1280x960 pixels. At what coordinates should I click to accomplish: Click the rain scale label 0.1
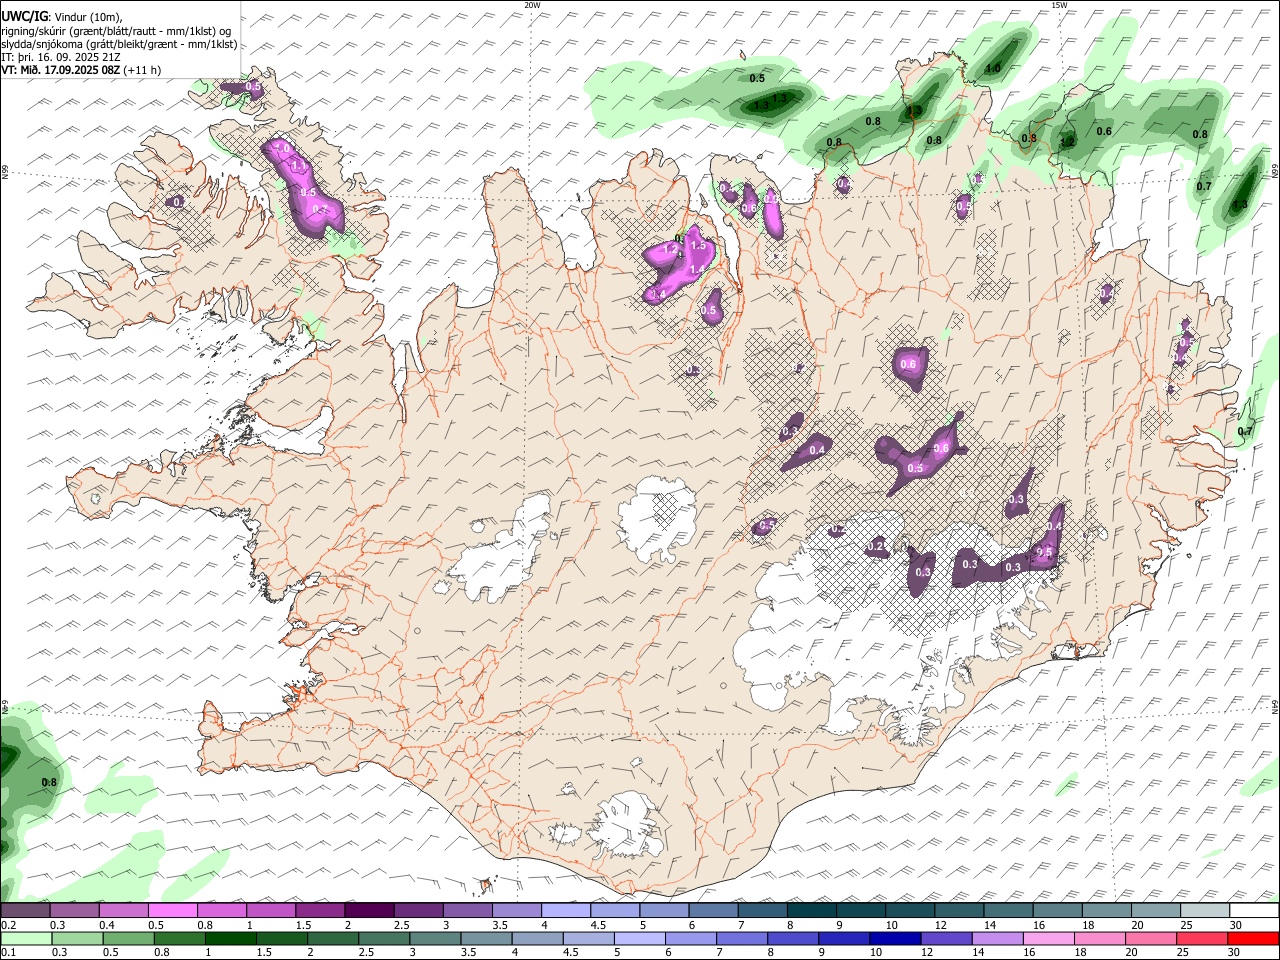pos(9,953)
